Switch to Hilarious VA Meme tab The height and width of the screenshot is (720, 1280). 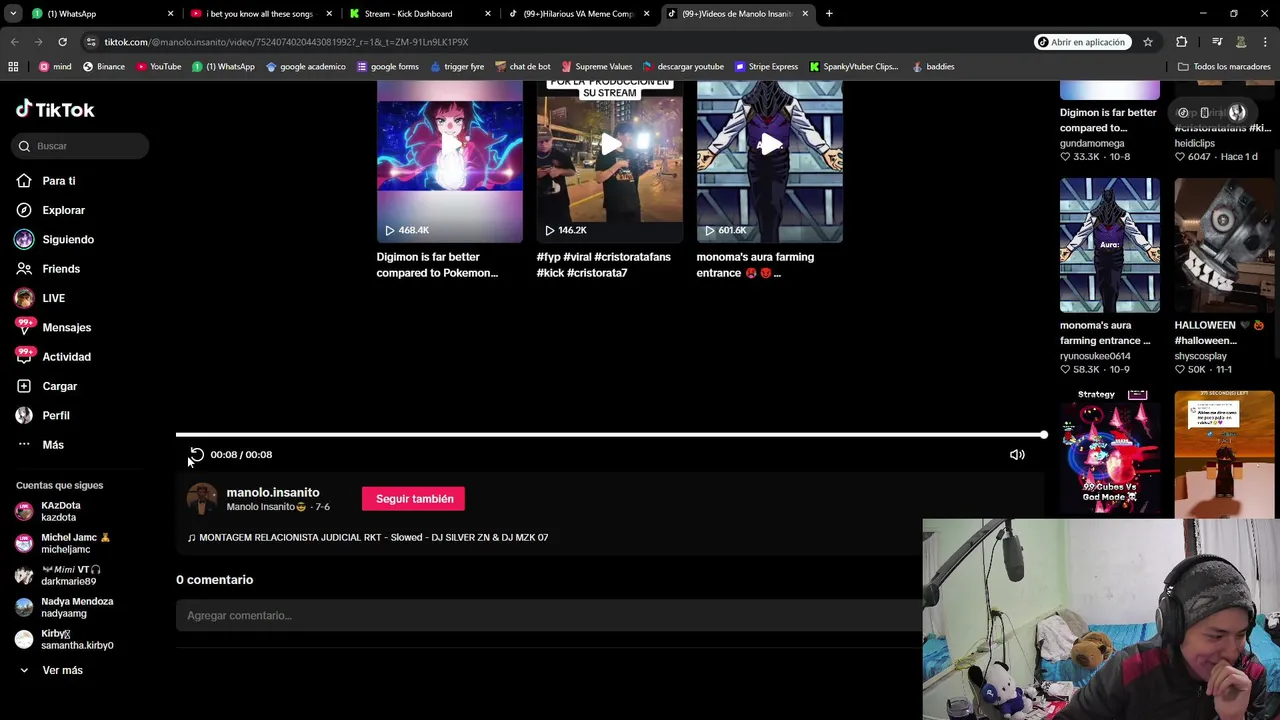[578, 14]
